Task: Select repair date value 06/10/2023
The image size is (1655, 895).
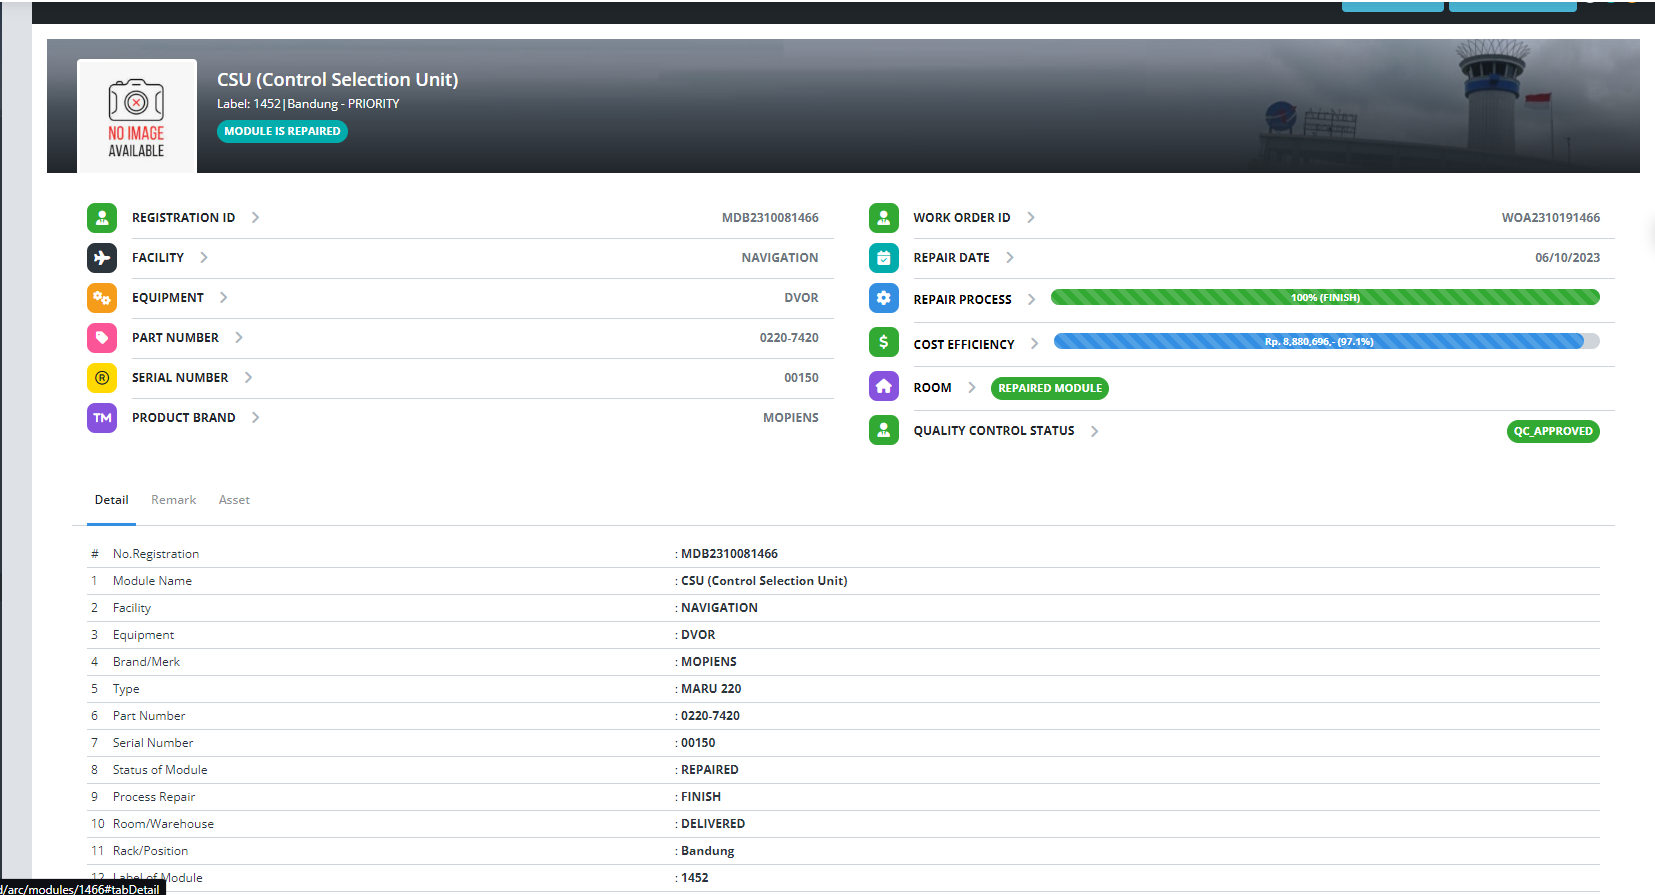Action: 1568,258
